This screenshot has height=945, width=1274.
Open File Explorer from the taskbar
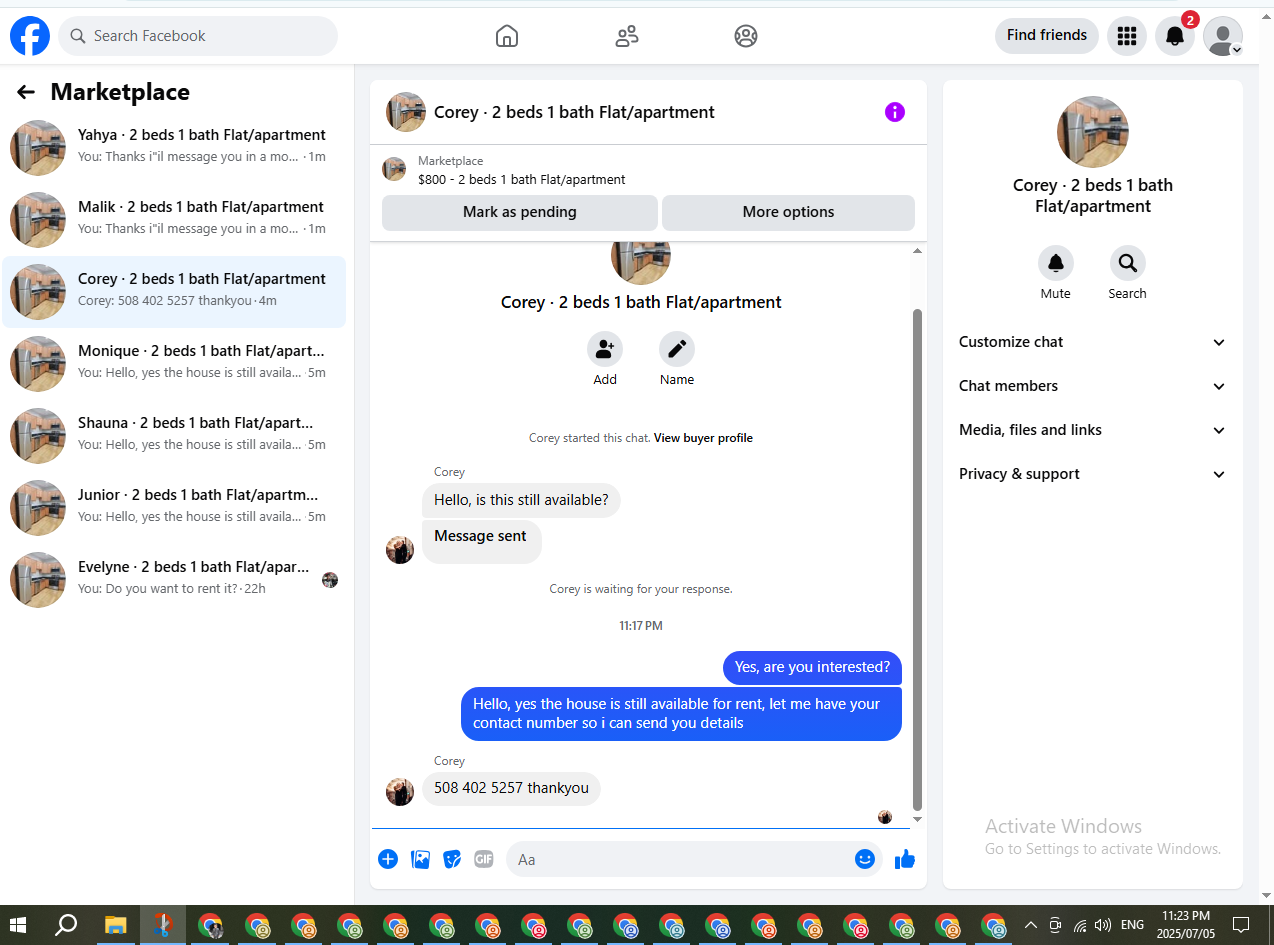(116, 925)
